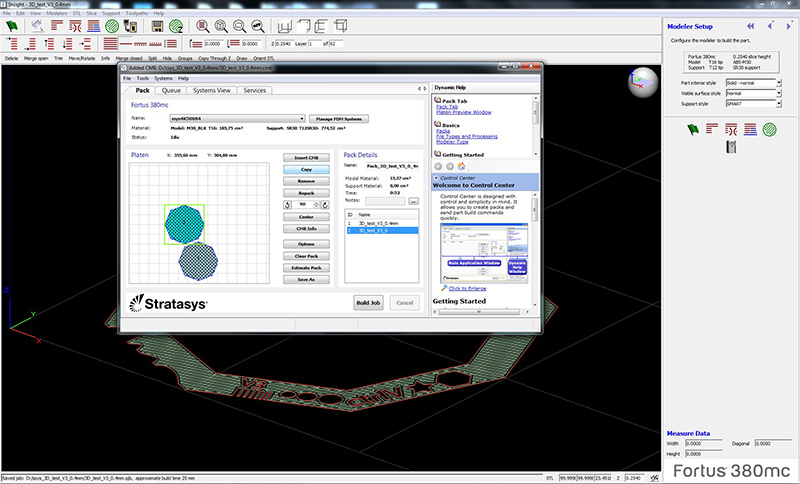Image resolution: width=800 pixels, height=484 pixels.
Task: Click the Repack button
Action: coord(306,193)
